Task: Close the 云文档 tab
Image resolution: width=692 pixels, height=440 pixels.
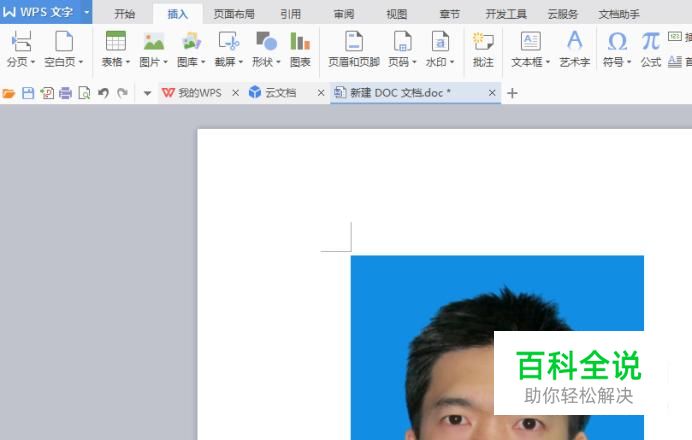Action: [321, 93]
